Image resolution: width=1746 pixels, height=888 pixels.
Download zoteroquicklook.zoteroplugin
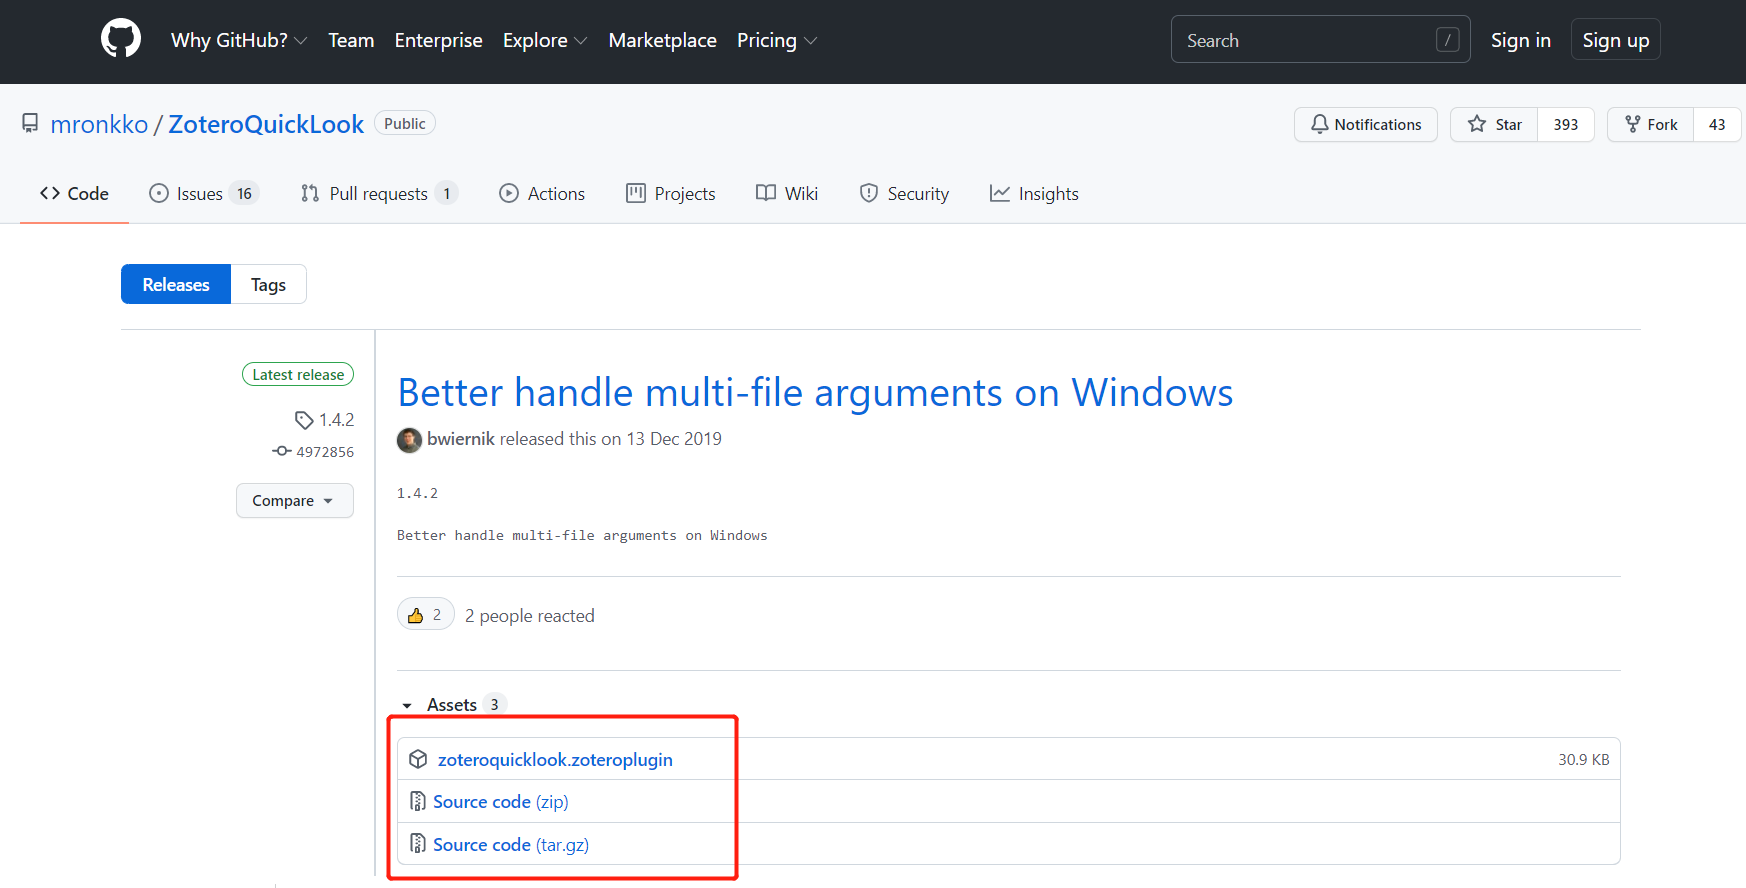pyautogui.click(x=555, y=760)
